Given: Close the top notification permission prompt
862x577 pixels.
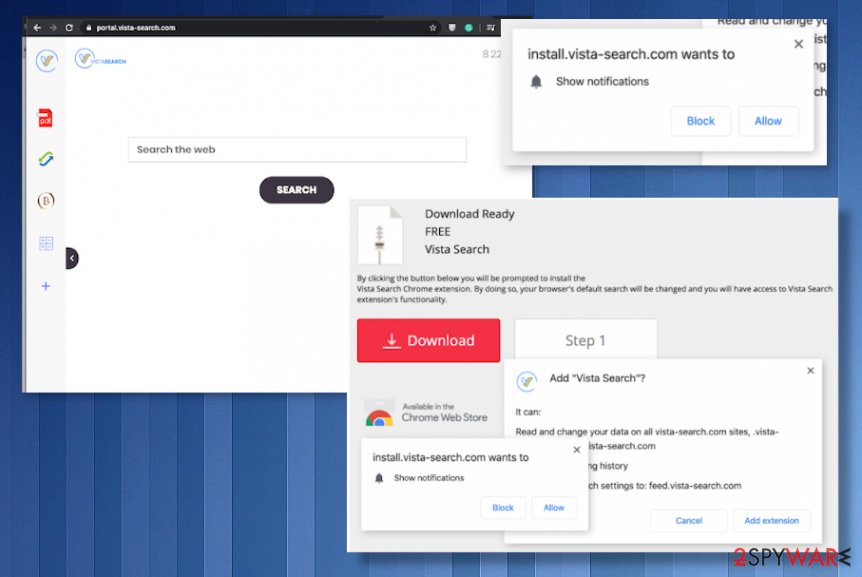Looking at the screenshot, I should click(798, 44).
